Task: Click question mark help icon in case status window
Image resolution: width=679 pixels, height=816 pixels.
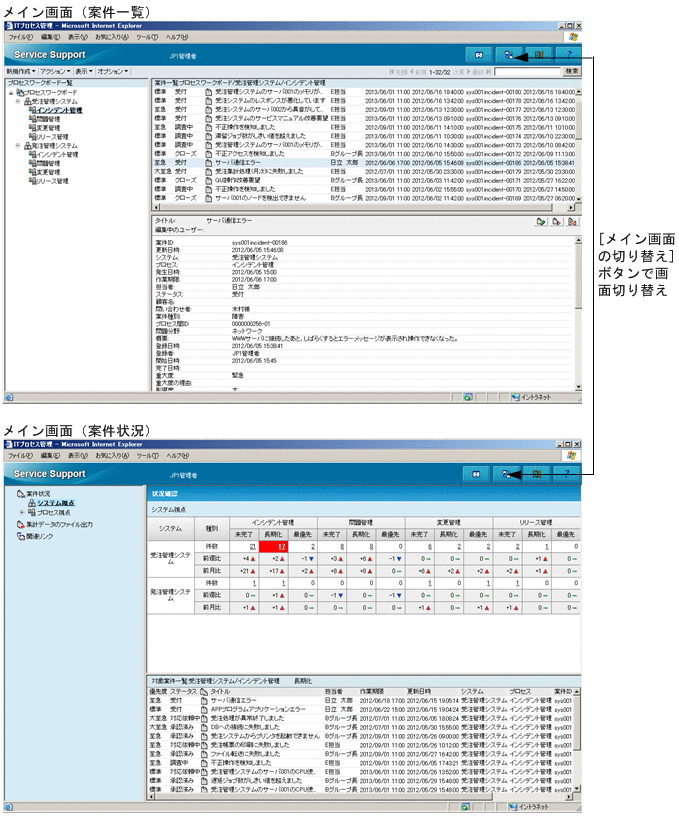Action: [x=566, y=474]
